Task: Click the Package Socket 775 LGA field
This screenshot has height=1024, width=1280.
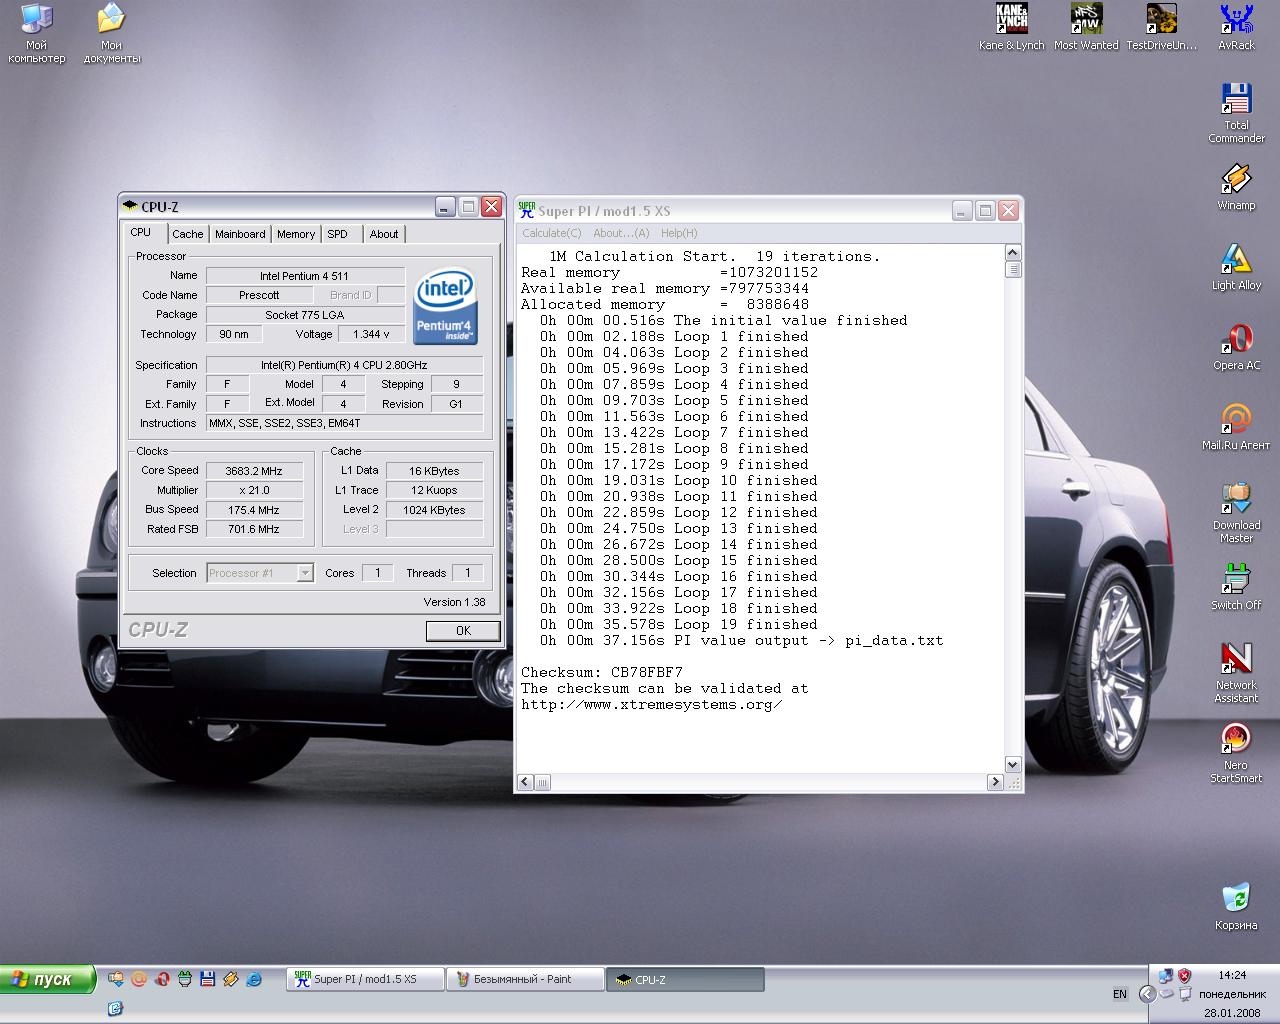Action: [305, 314]
